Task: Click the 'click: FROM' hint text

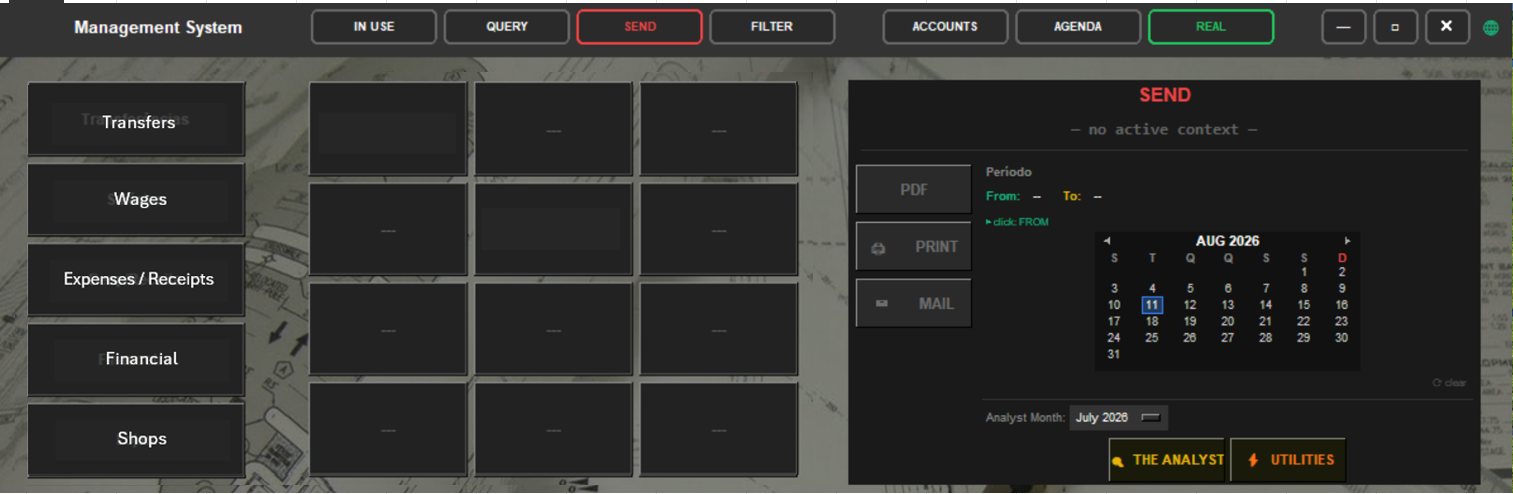Action: pos(1017,222)
